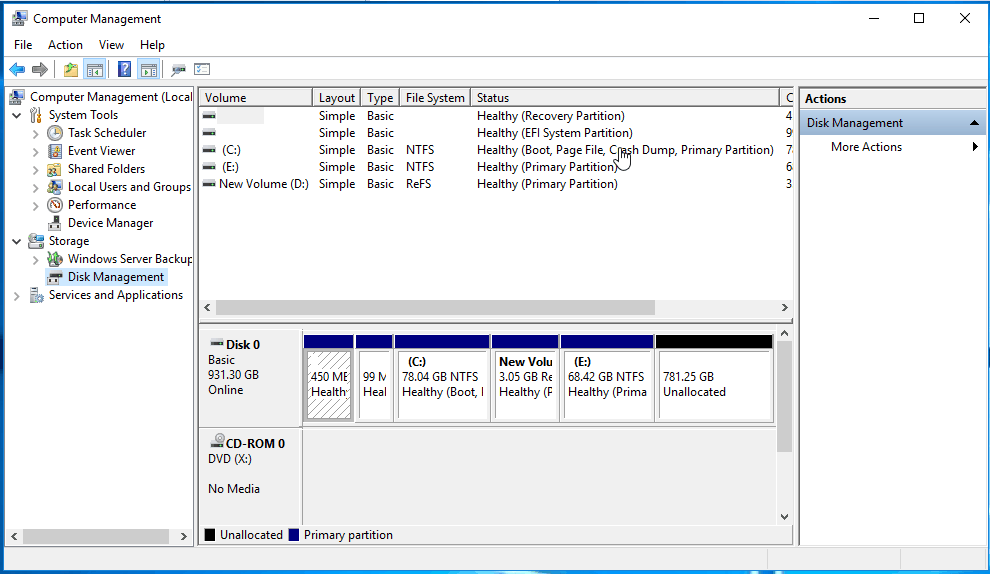Open the Help menu

[x=152, y=45]
